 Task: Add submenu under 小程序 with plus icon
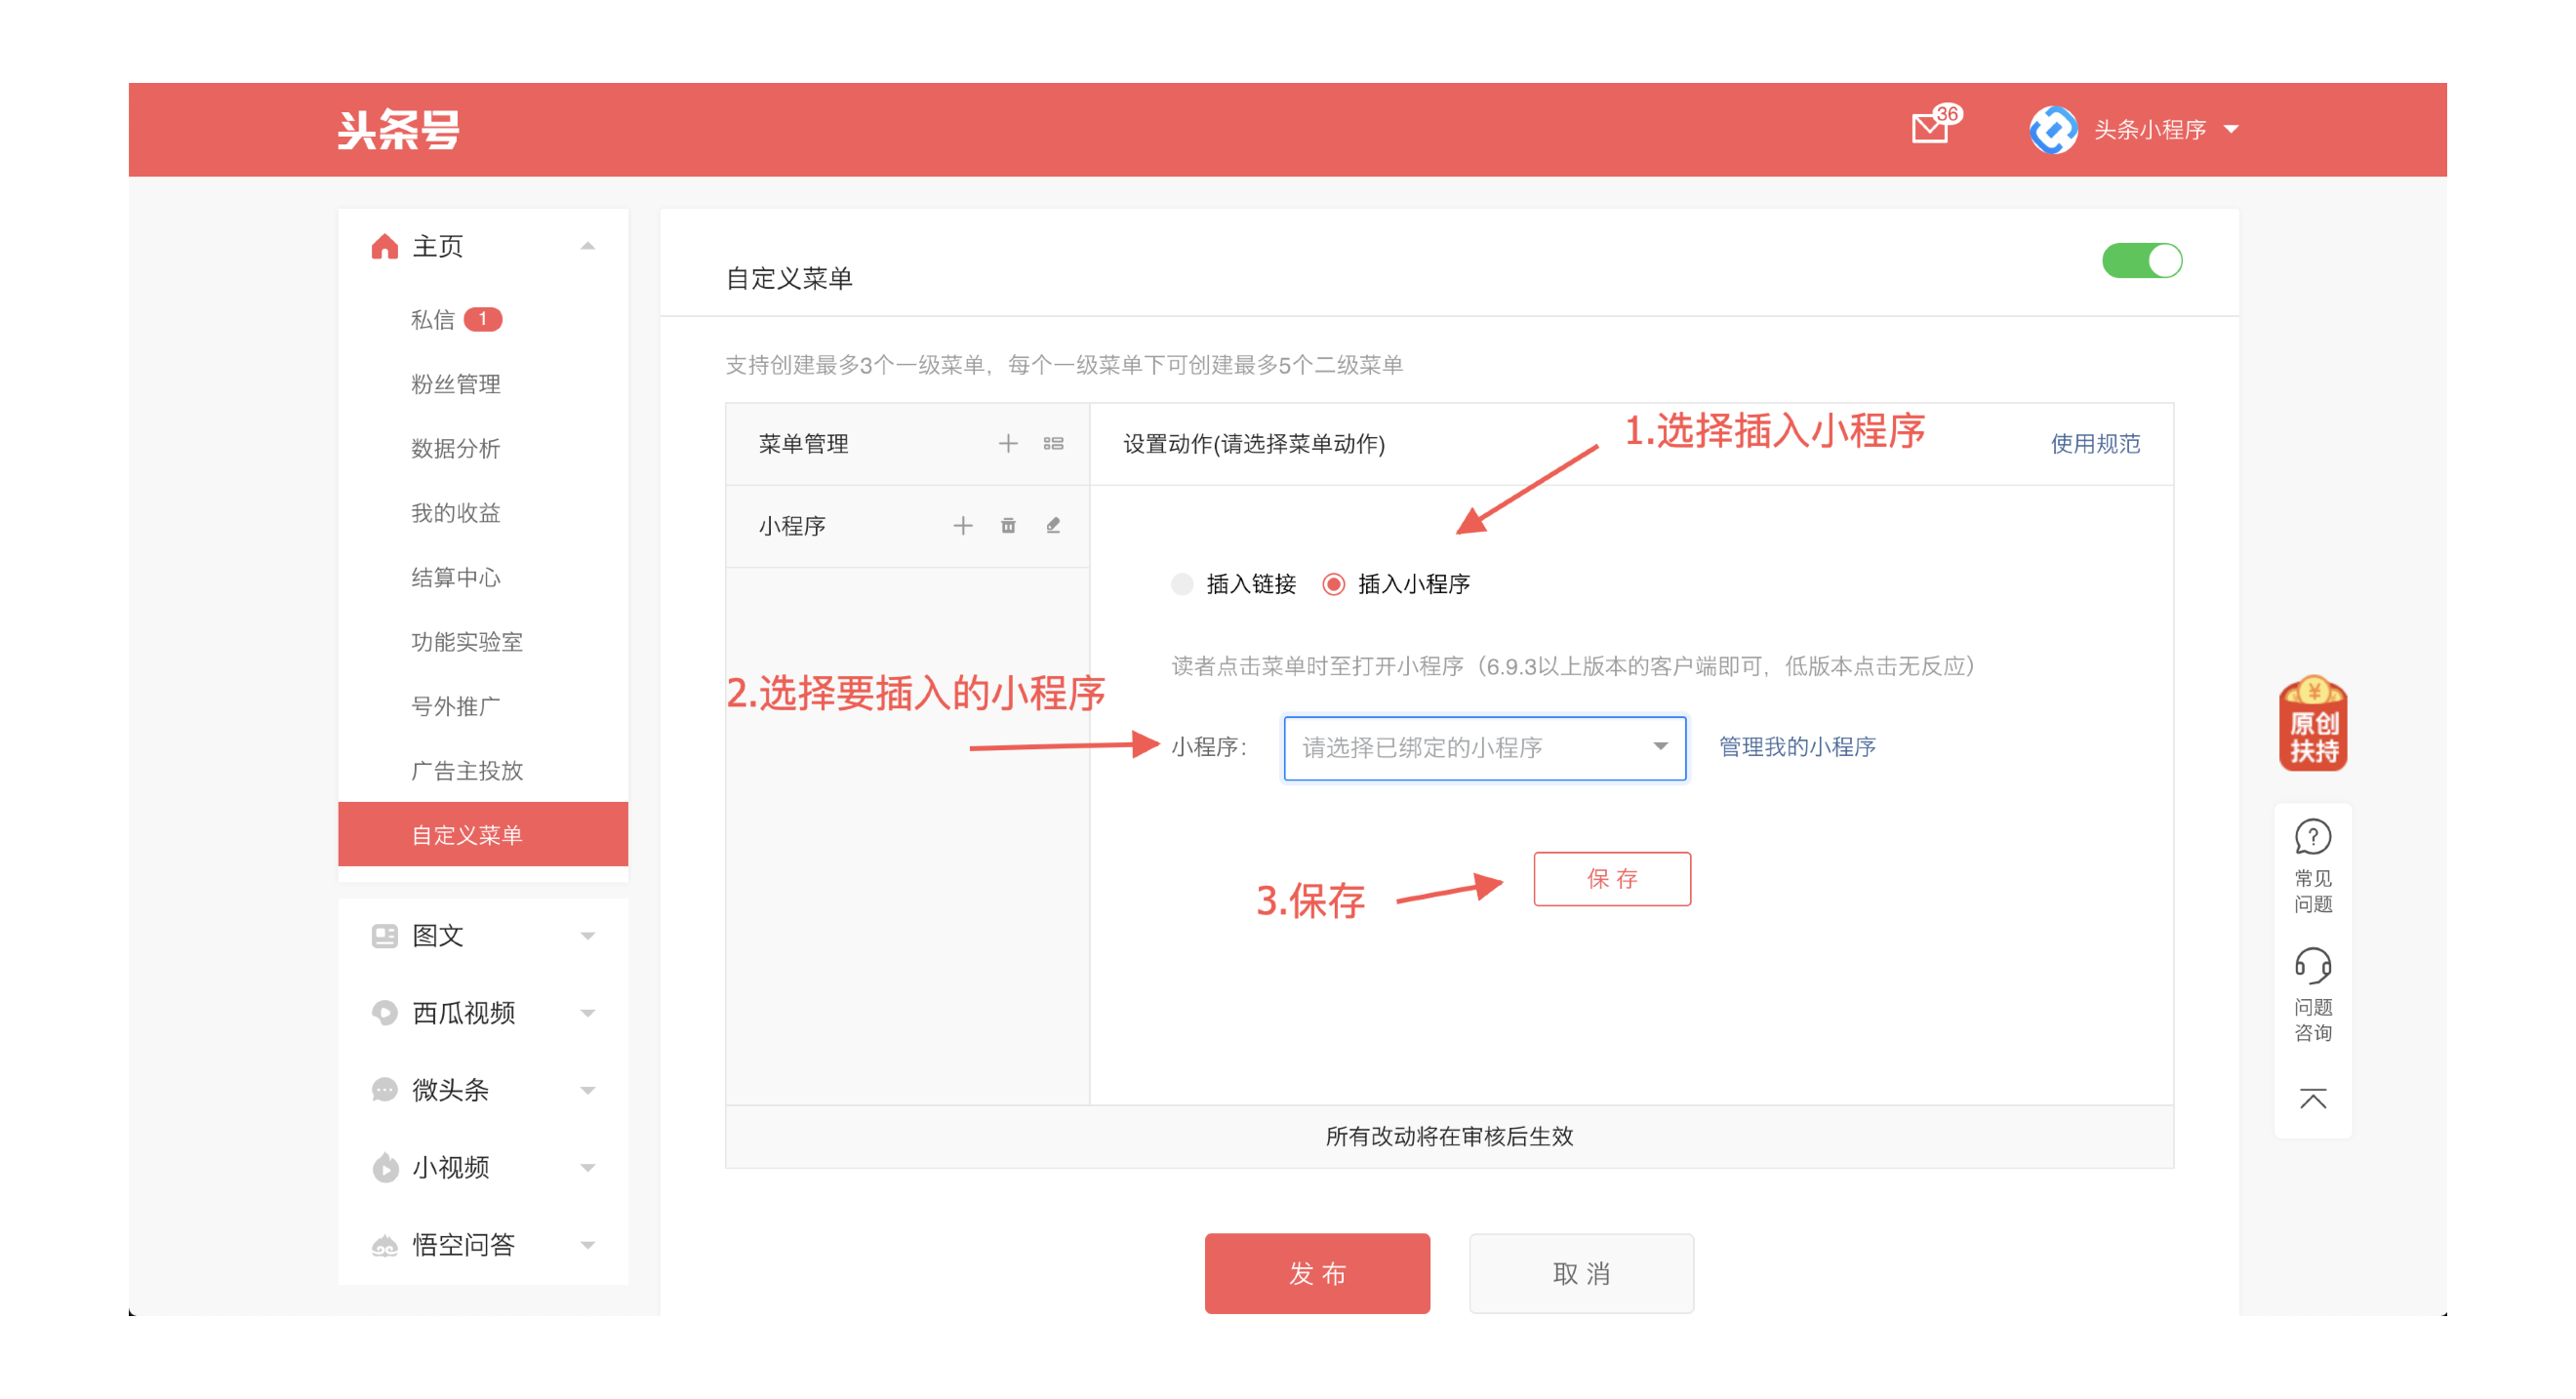(962, 525)
